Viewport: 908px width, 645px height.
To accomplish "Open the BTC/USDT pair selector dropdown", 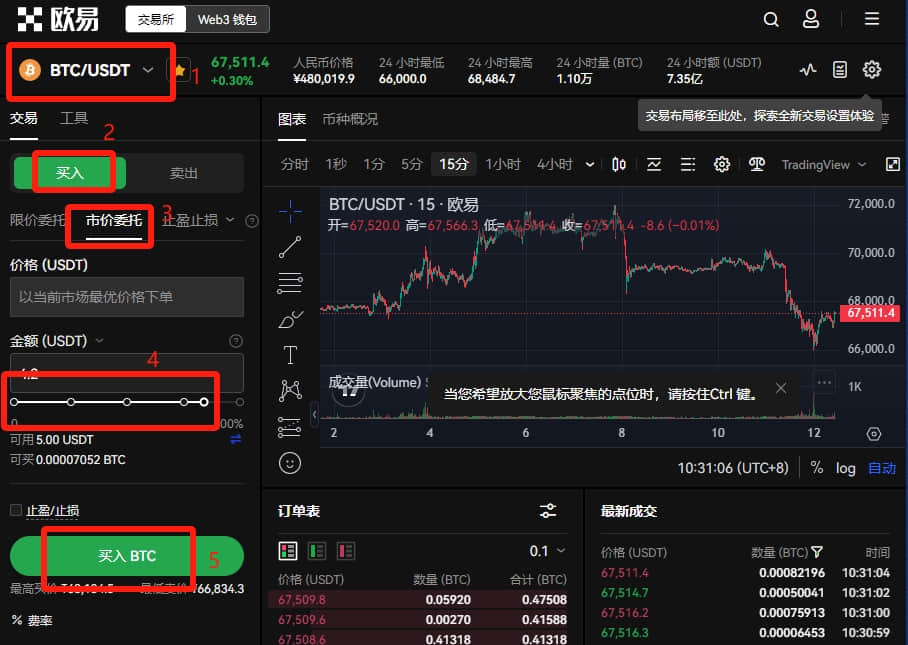I will [x=87, y=70].
